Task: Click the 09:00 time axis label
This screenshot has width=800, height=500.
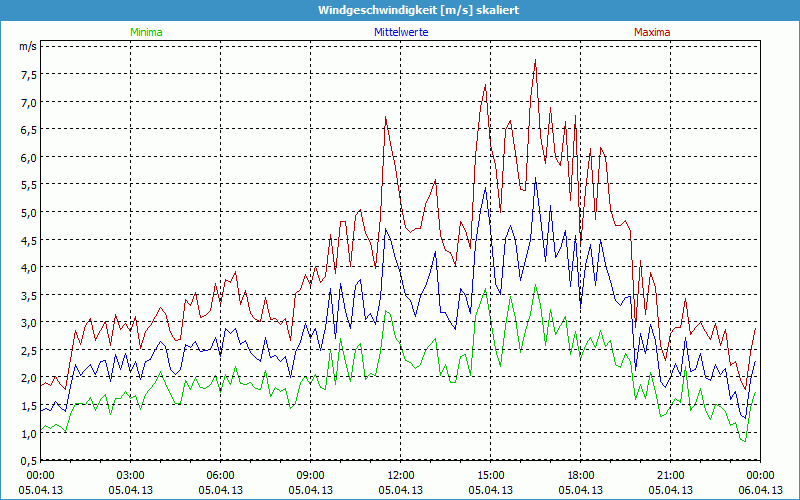Action: click(310, 476)
